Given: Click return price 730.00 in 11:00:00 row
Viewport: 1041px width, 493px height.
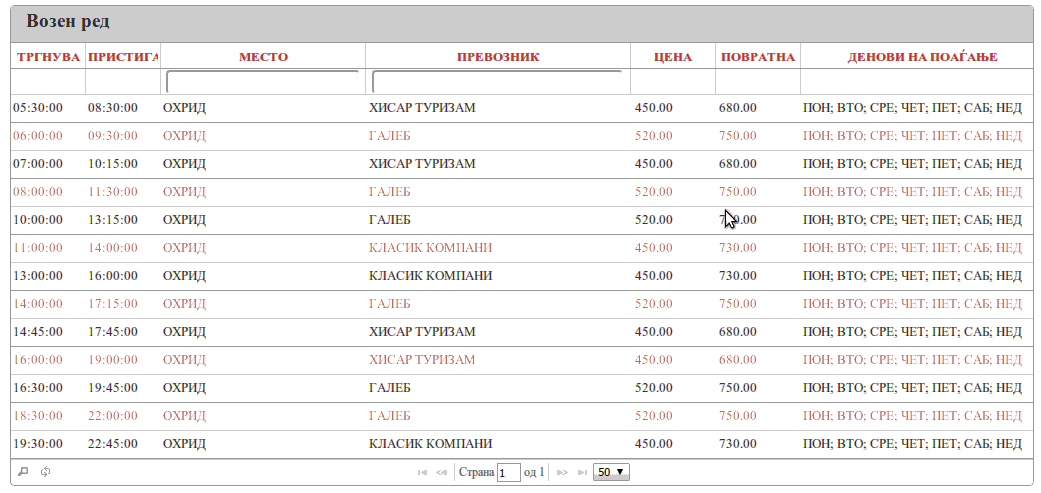Looking at the screenshot, I should pyautogui.click(x=738, y=248).
